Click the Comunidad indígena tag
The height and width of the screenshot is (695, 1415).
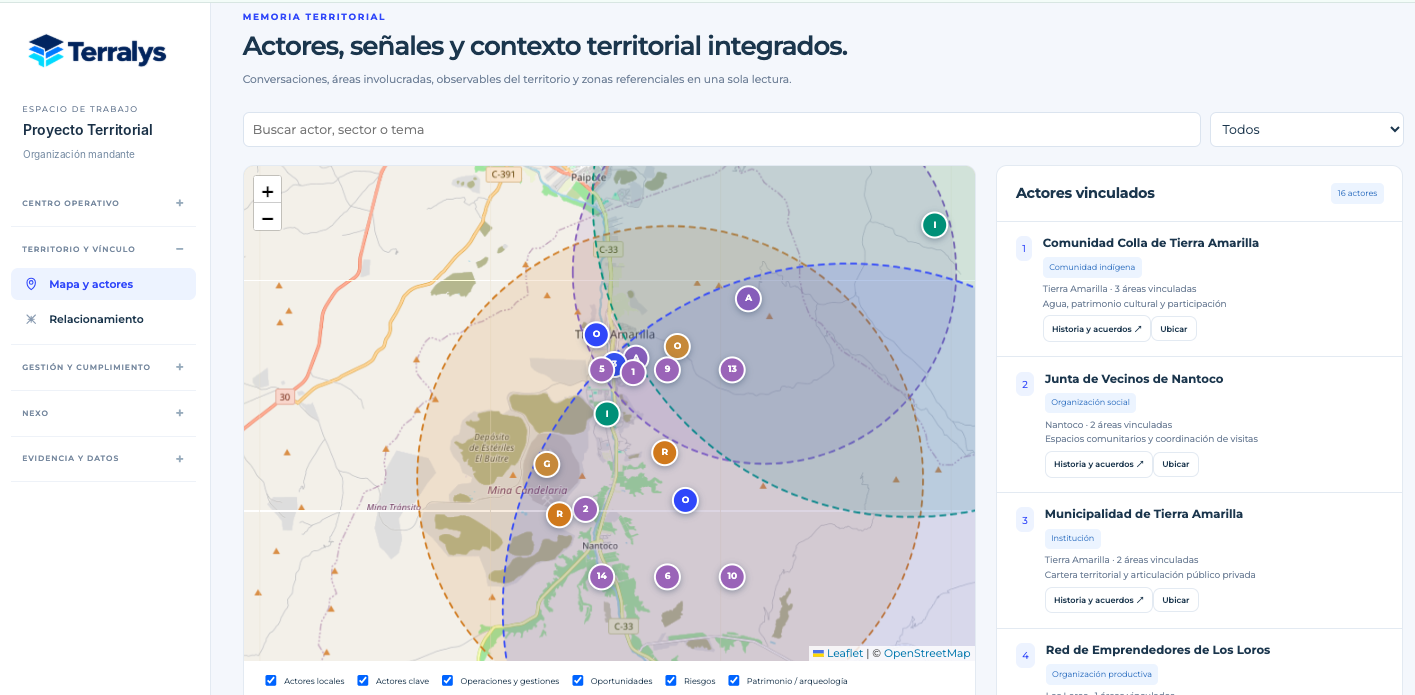point(1092,267)
